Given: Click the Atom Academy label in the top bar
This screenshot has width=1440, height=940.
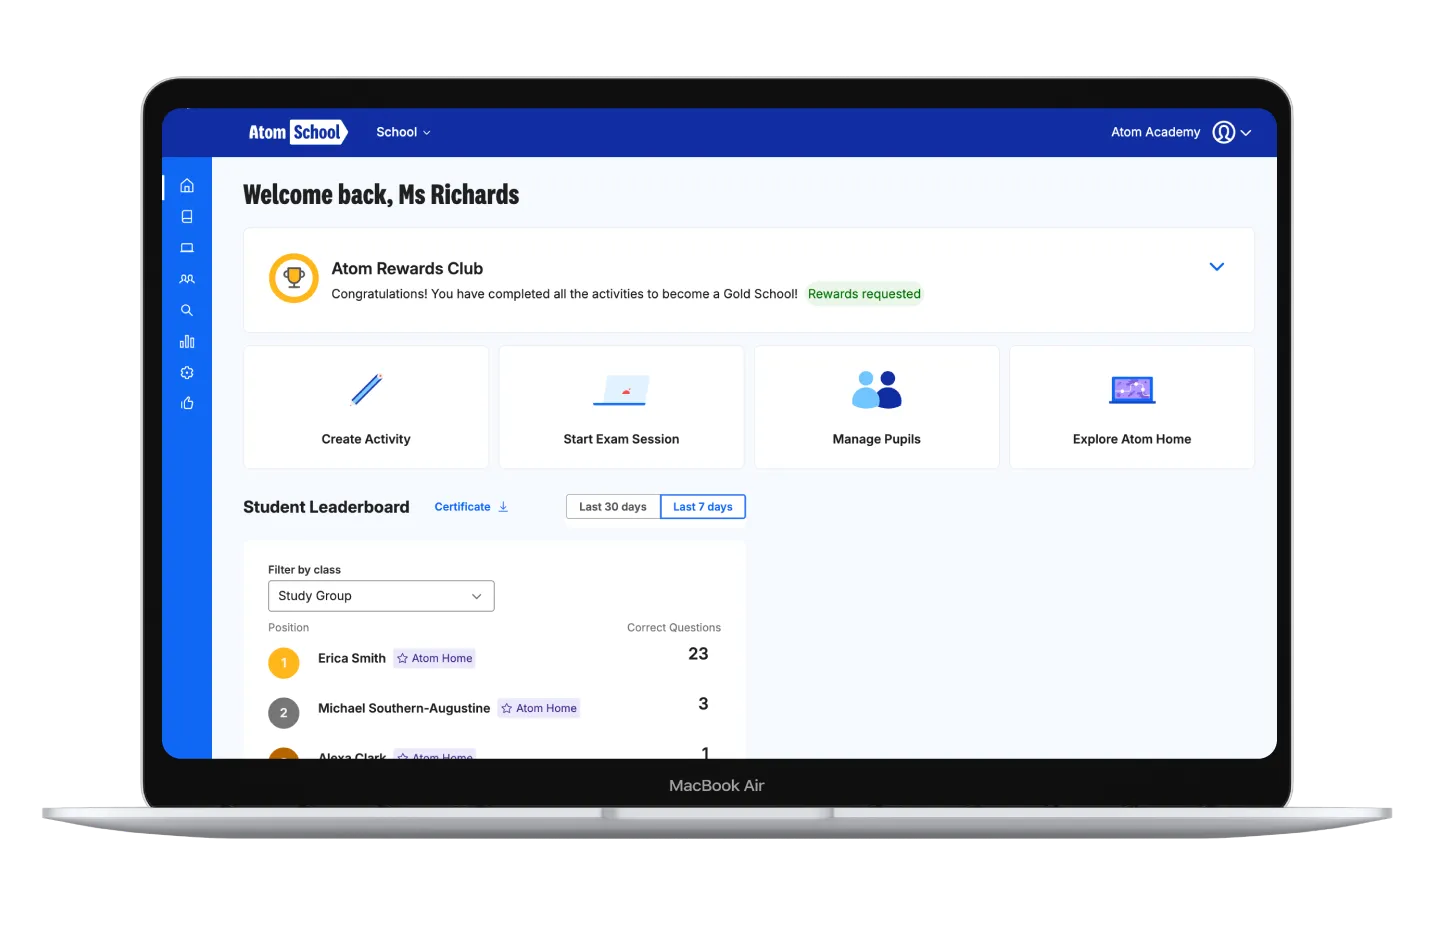Looking at the screenshot, I should pos(1156,132).
